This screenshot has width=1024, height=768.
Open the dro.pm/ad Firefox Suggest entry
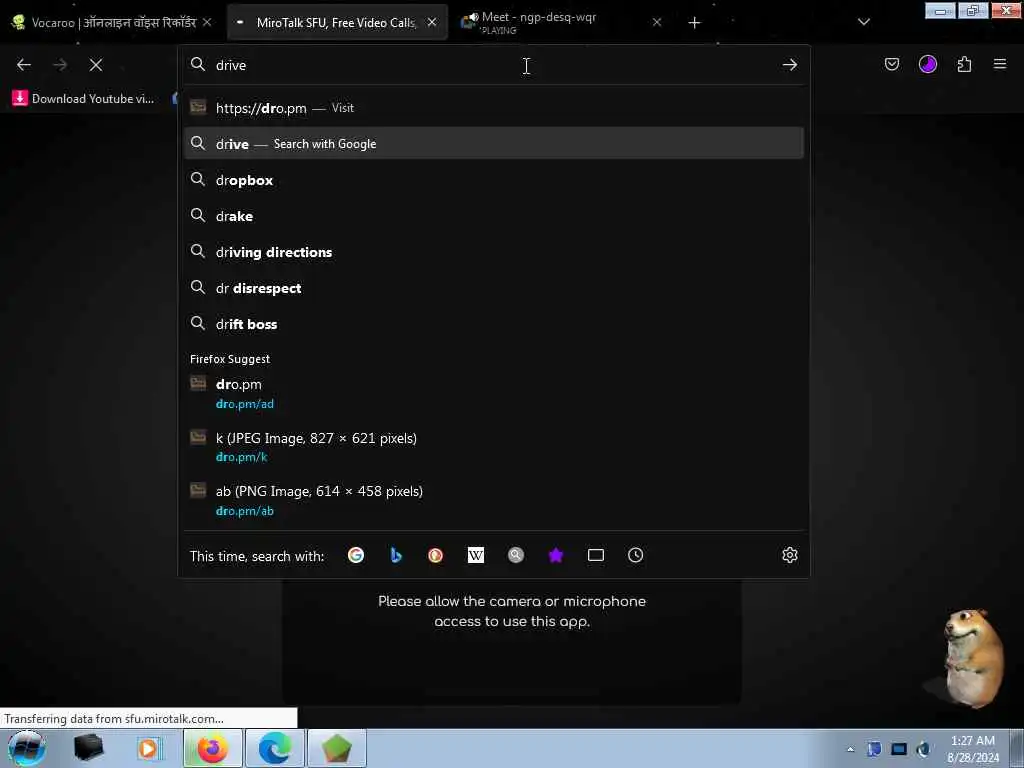tap(494, 393)
